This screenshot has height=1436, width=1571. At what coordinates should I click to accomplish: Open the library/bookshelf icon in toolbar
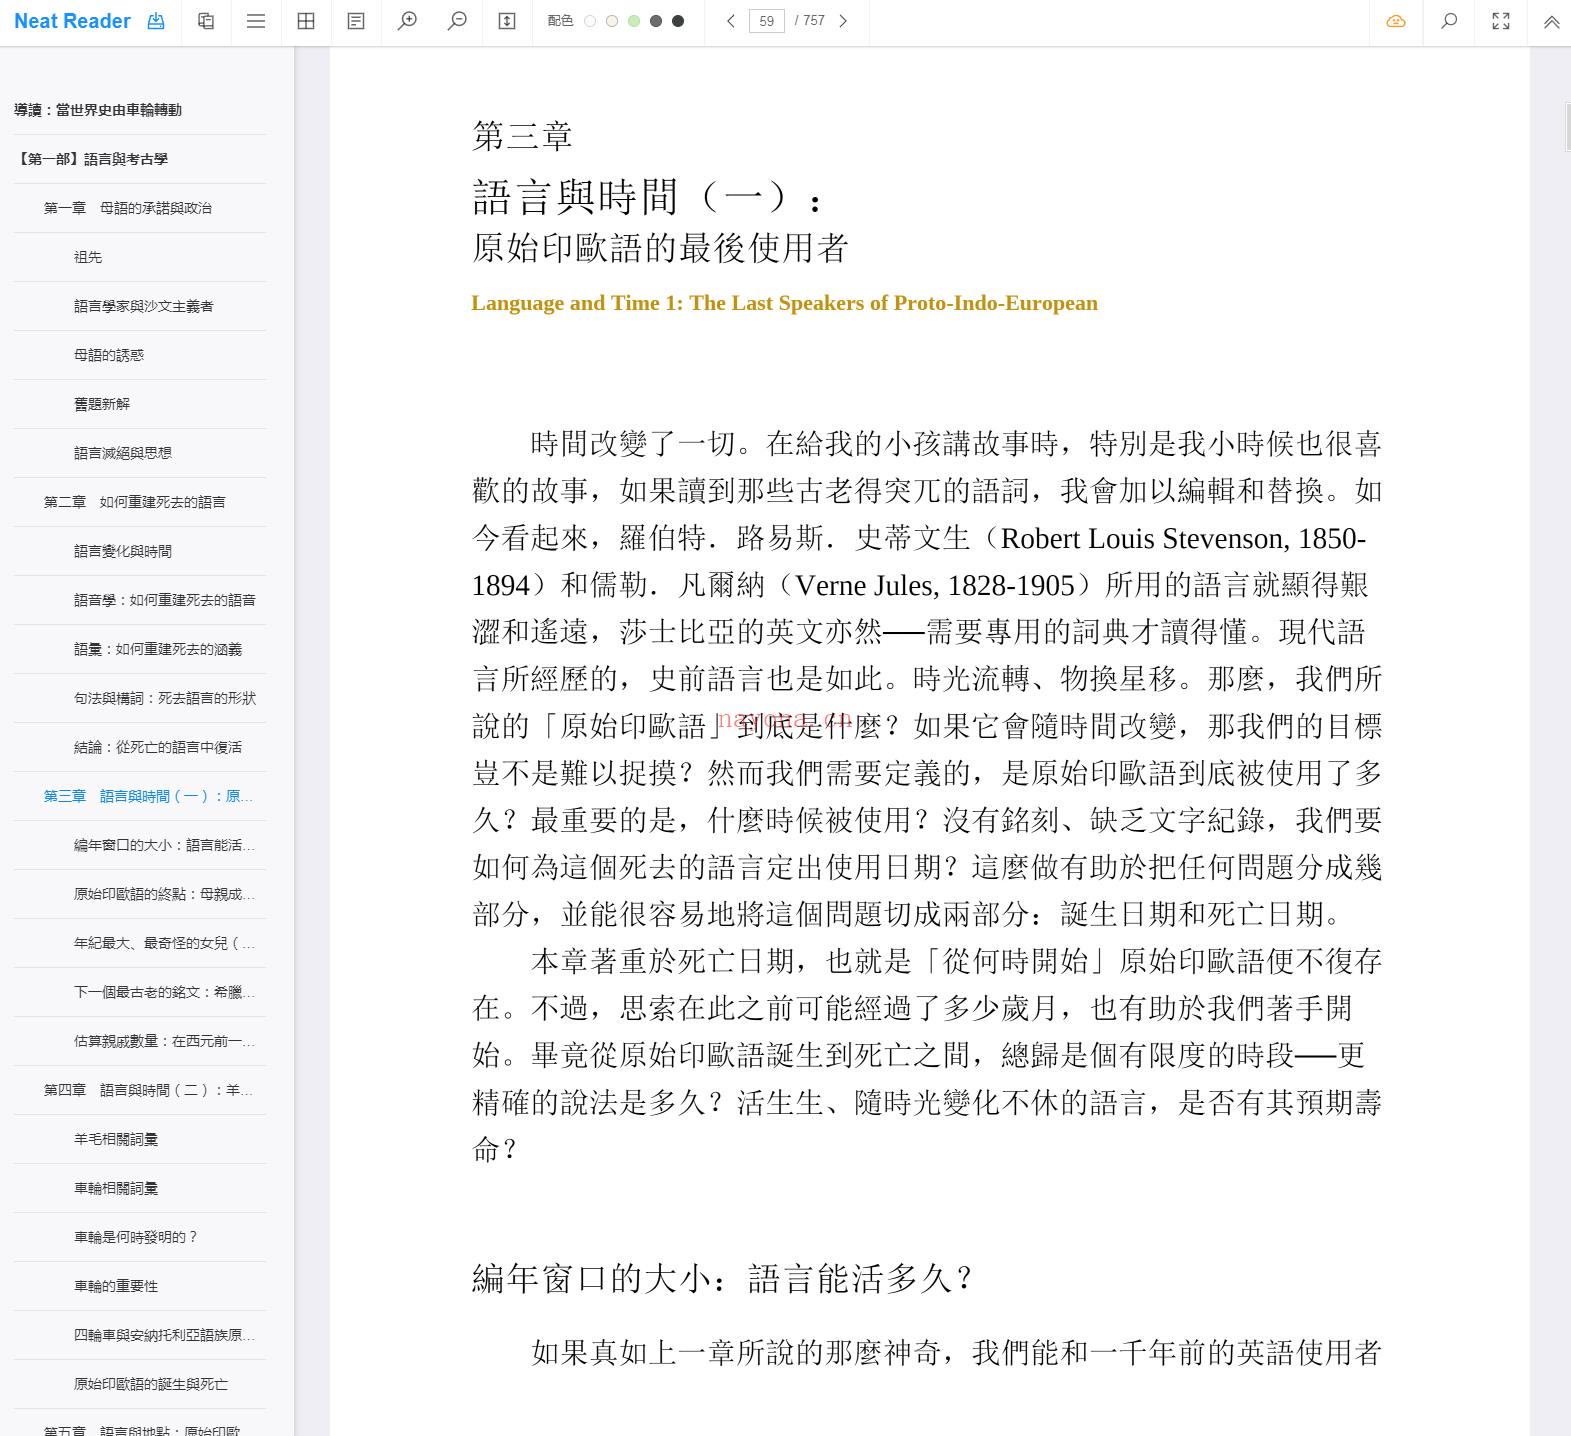click(x=206, y=21)
